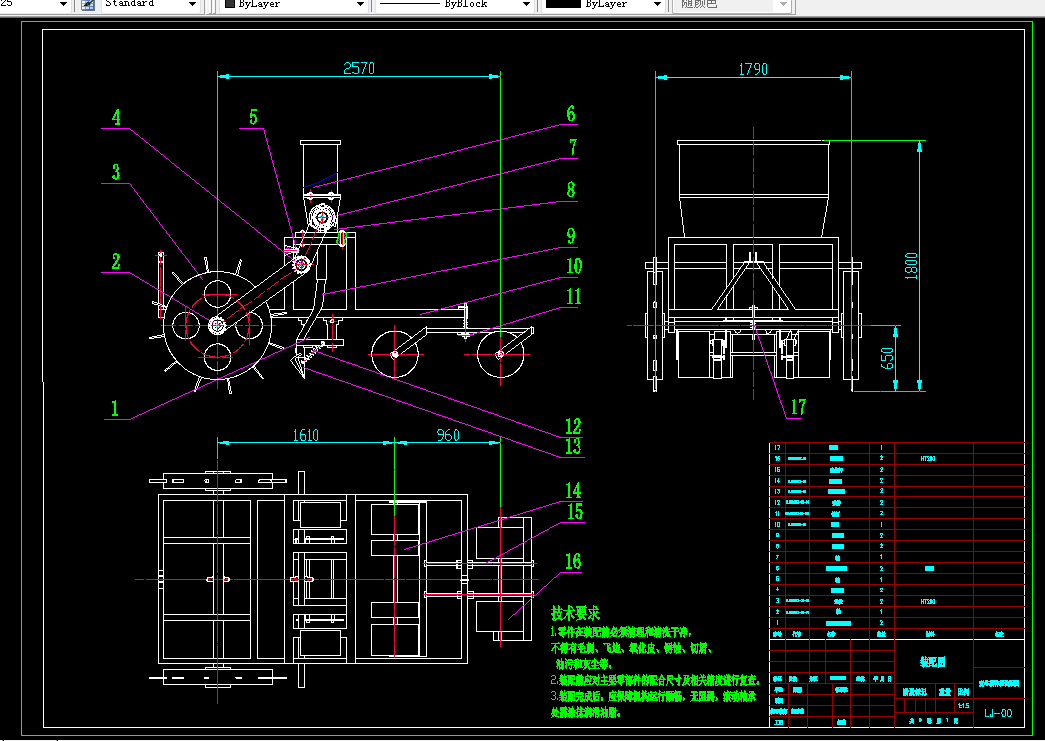Click the black lineweight preview swatch
1045x741 pixels.
point(563,4)
